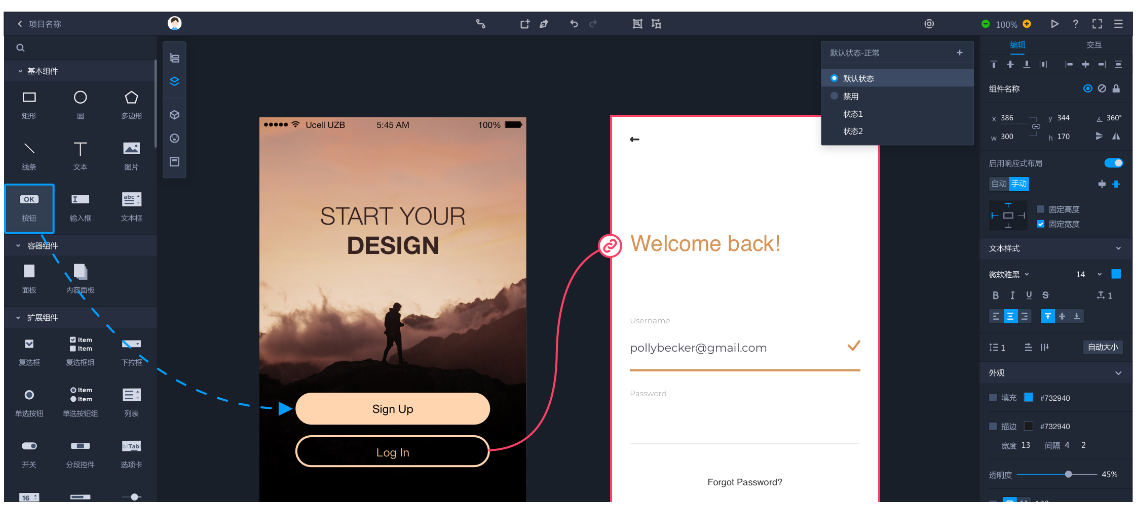
Task: Switch to the 编辑 tab
Action: tap(1018, 45)
